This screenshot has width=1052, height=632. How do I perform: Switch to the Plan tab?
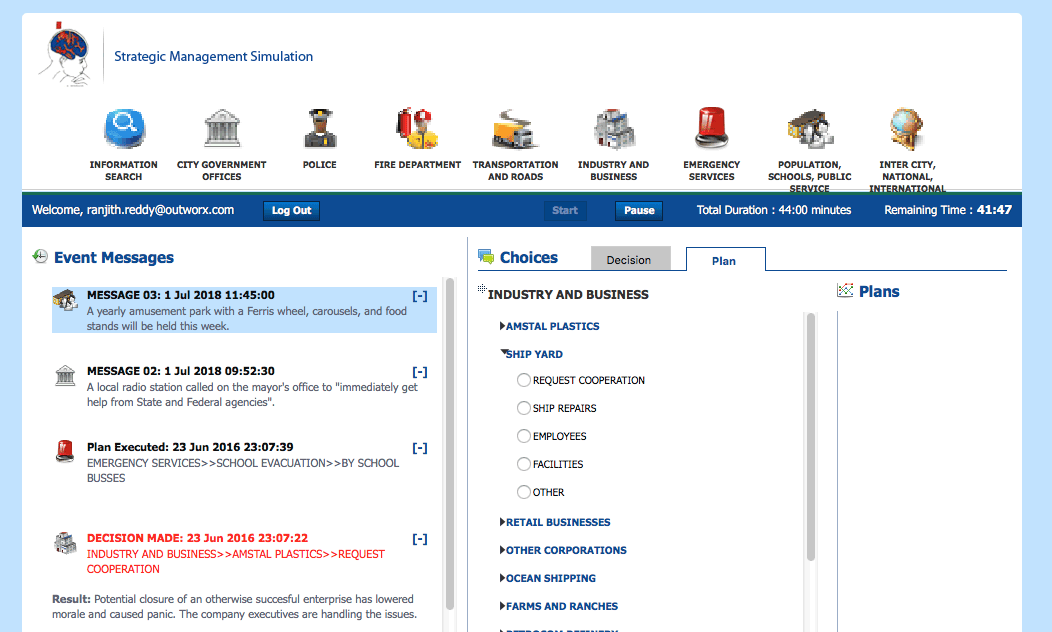click(x=725, y=260)
